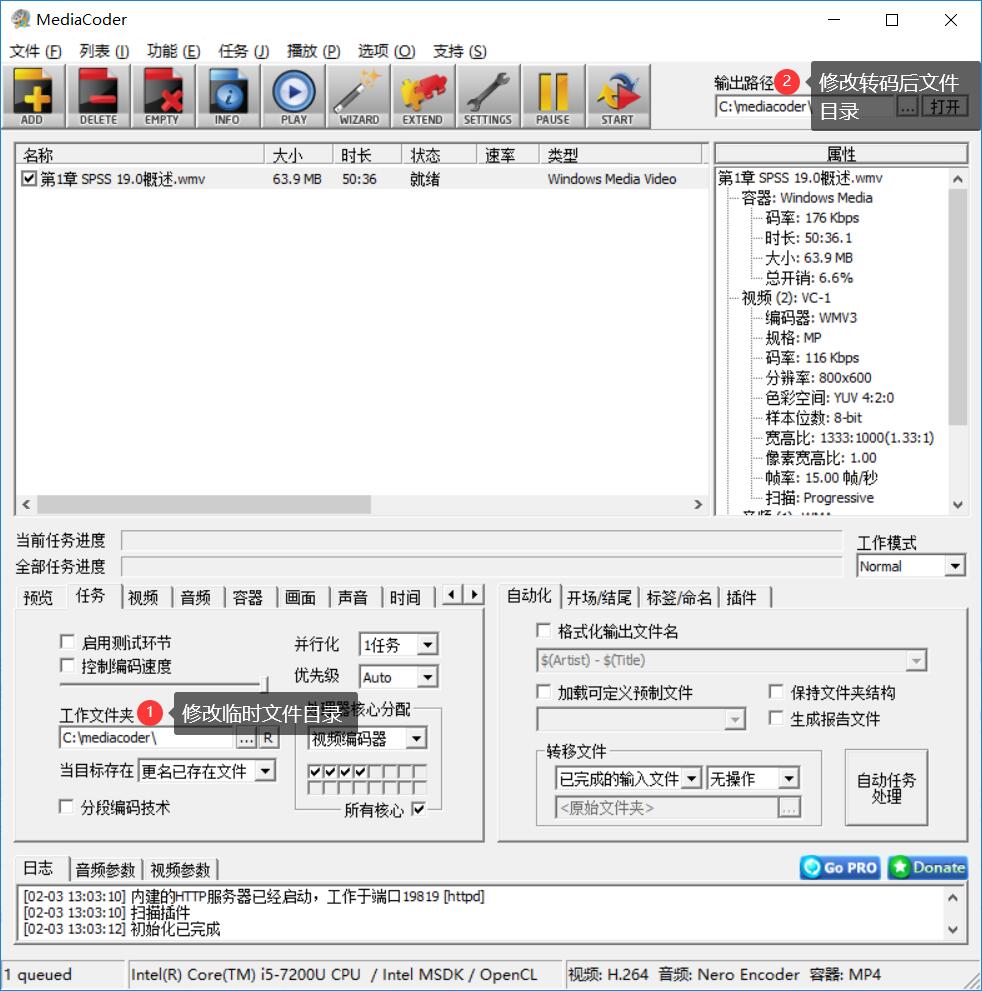Click the 打开 output folder button

[944, 106]
